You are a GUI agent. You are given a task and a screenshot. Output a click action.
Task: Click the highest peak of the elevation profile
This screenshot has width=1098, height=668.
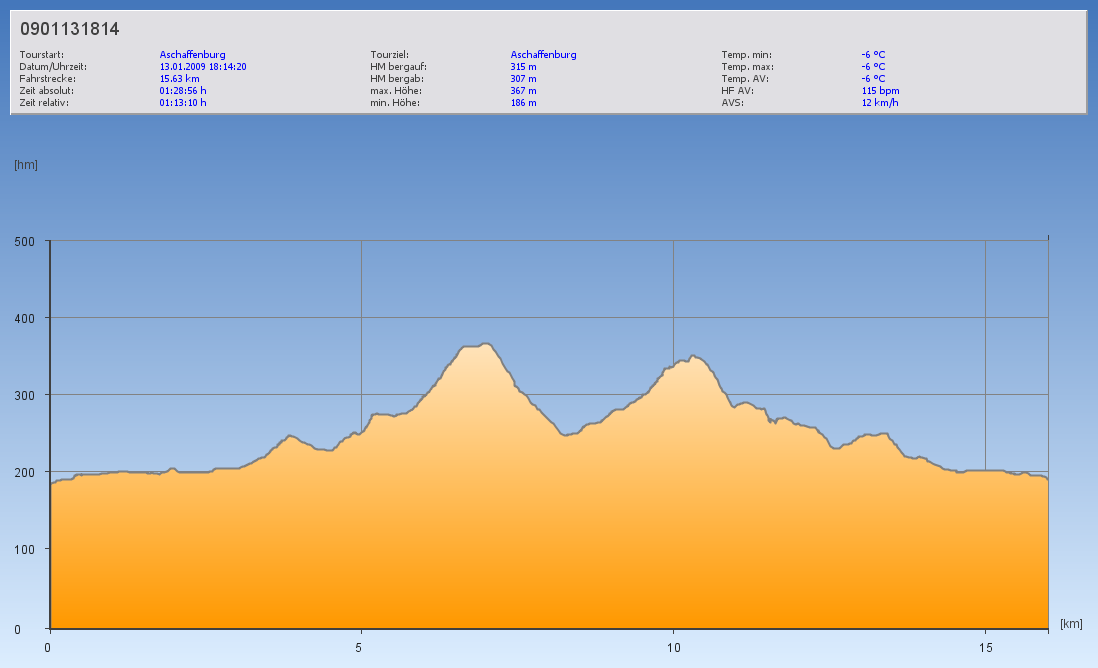point(486,344)
